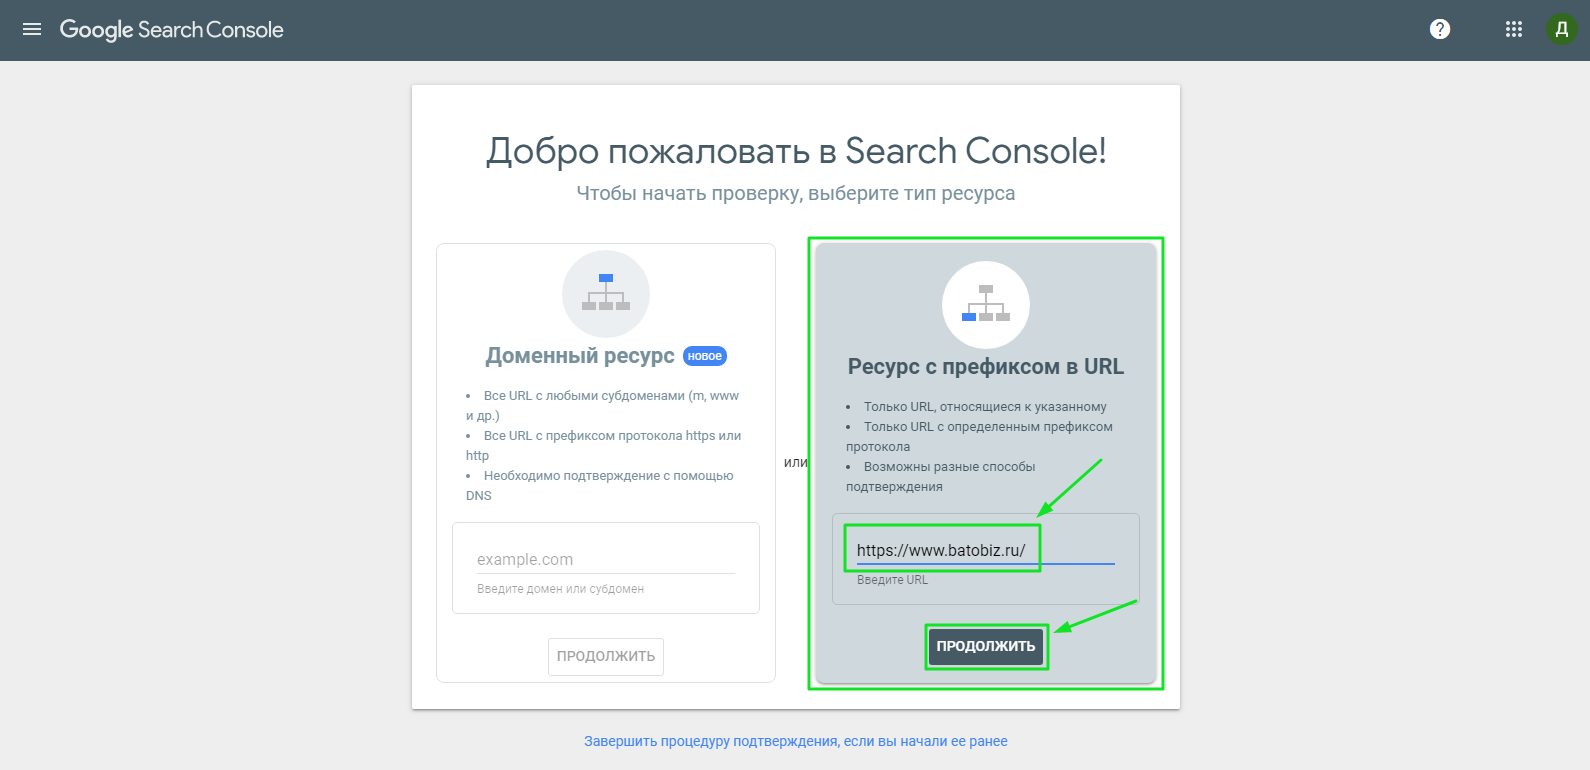Click the URL prefix resource sitemap icon
Screen dimensions: 1590x770
(986, 305)
